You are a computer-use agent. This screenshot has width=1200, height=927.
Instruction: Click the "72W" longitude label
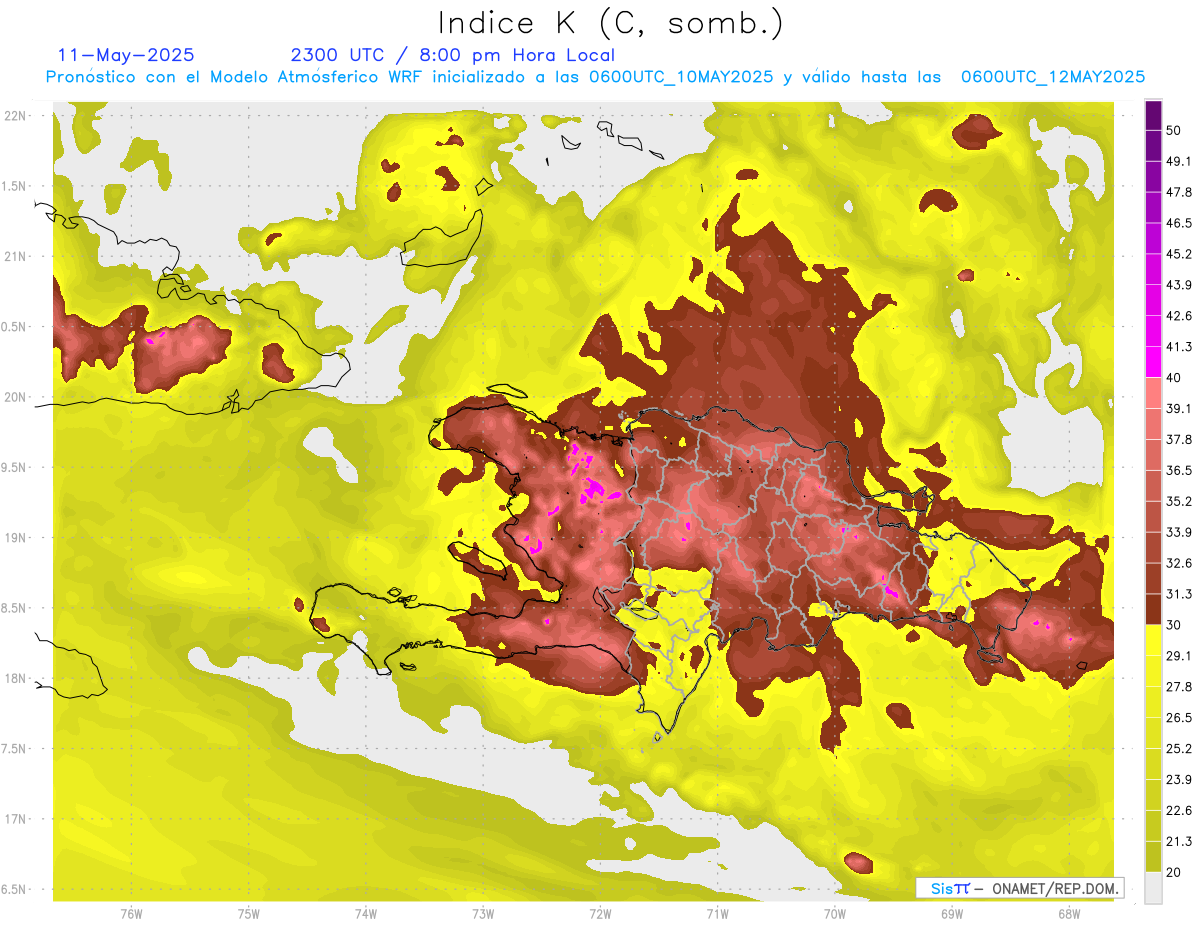tap(600, 914)
